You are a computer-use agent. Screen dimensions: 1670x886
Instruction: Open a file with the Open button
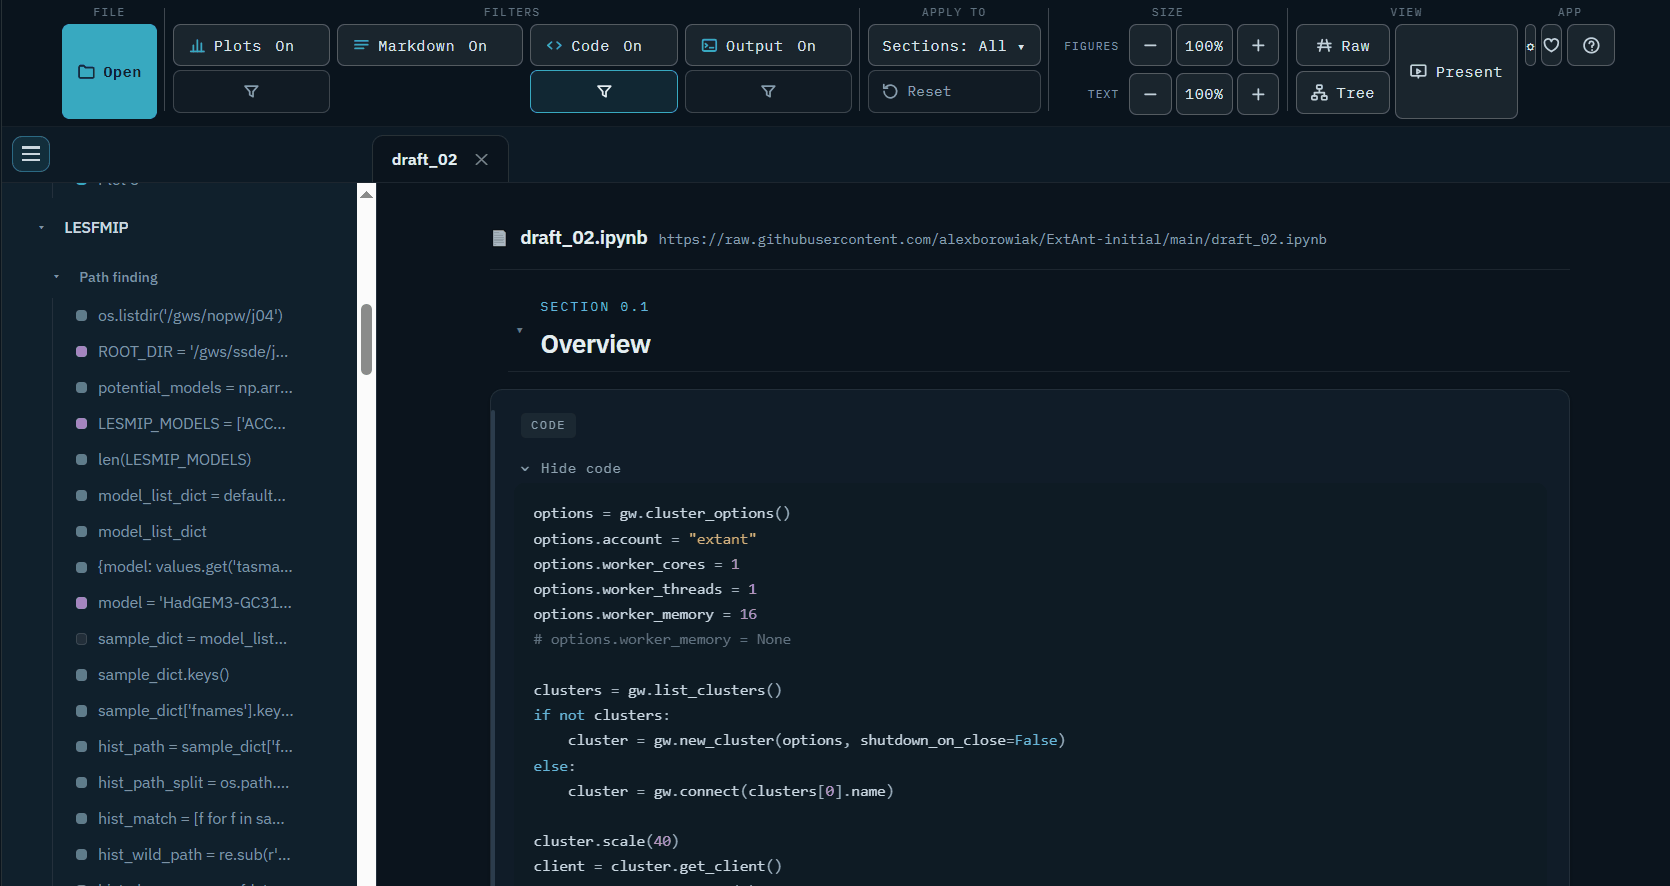(109, 72)
